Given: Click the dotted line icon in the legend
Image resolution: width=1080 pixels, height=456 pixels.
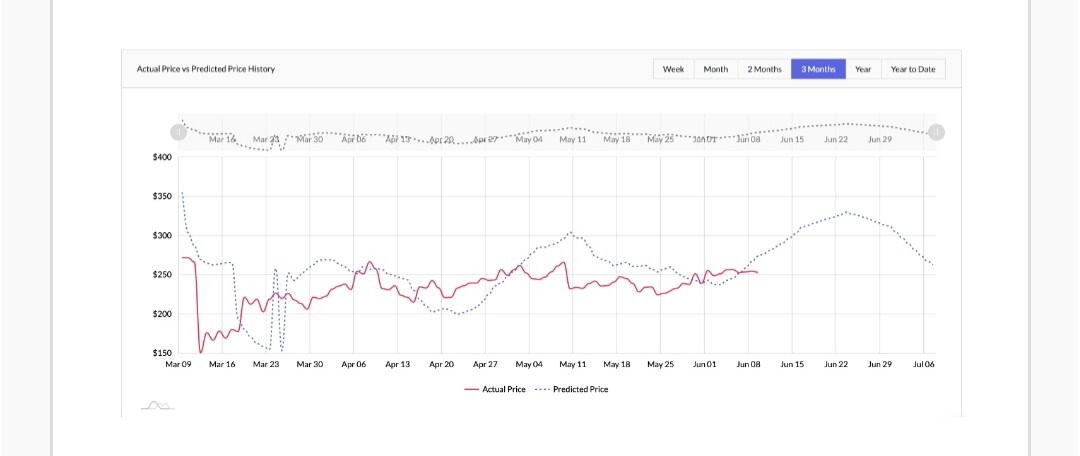Looking at the screenshot, I should pyautogui.click(x=542, y=389).
